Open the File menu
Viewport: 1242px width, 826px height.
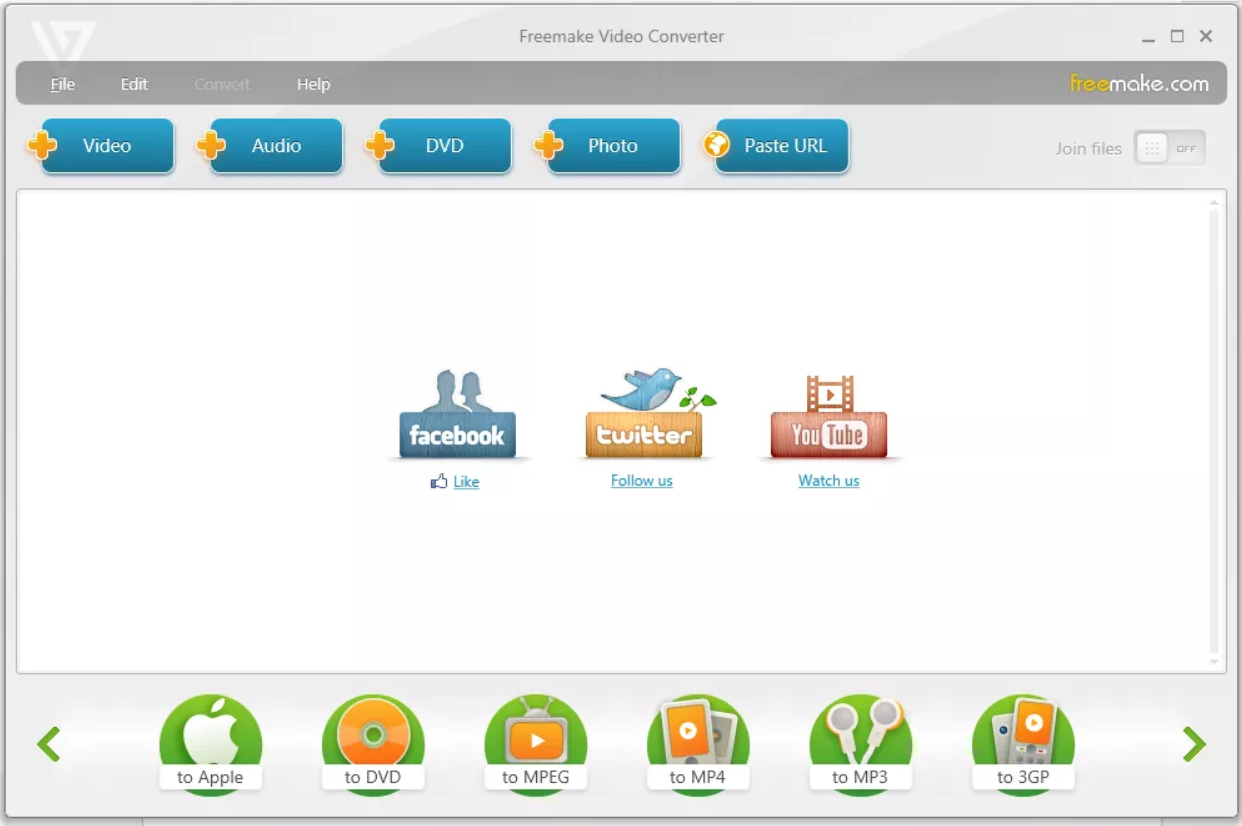[x=63, y=84]
